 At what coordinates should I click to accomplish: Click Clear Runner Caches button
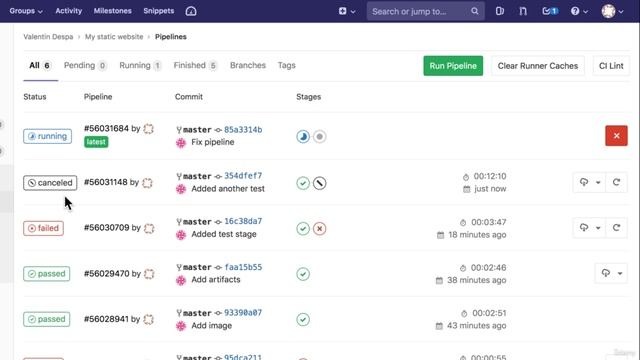538,66
